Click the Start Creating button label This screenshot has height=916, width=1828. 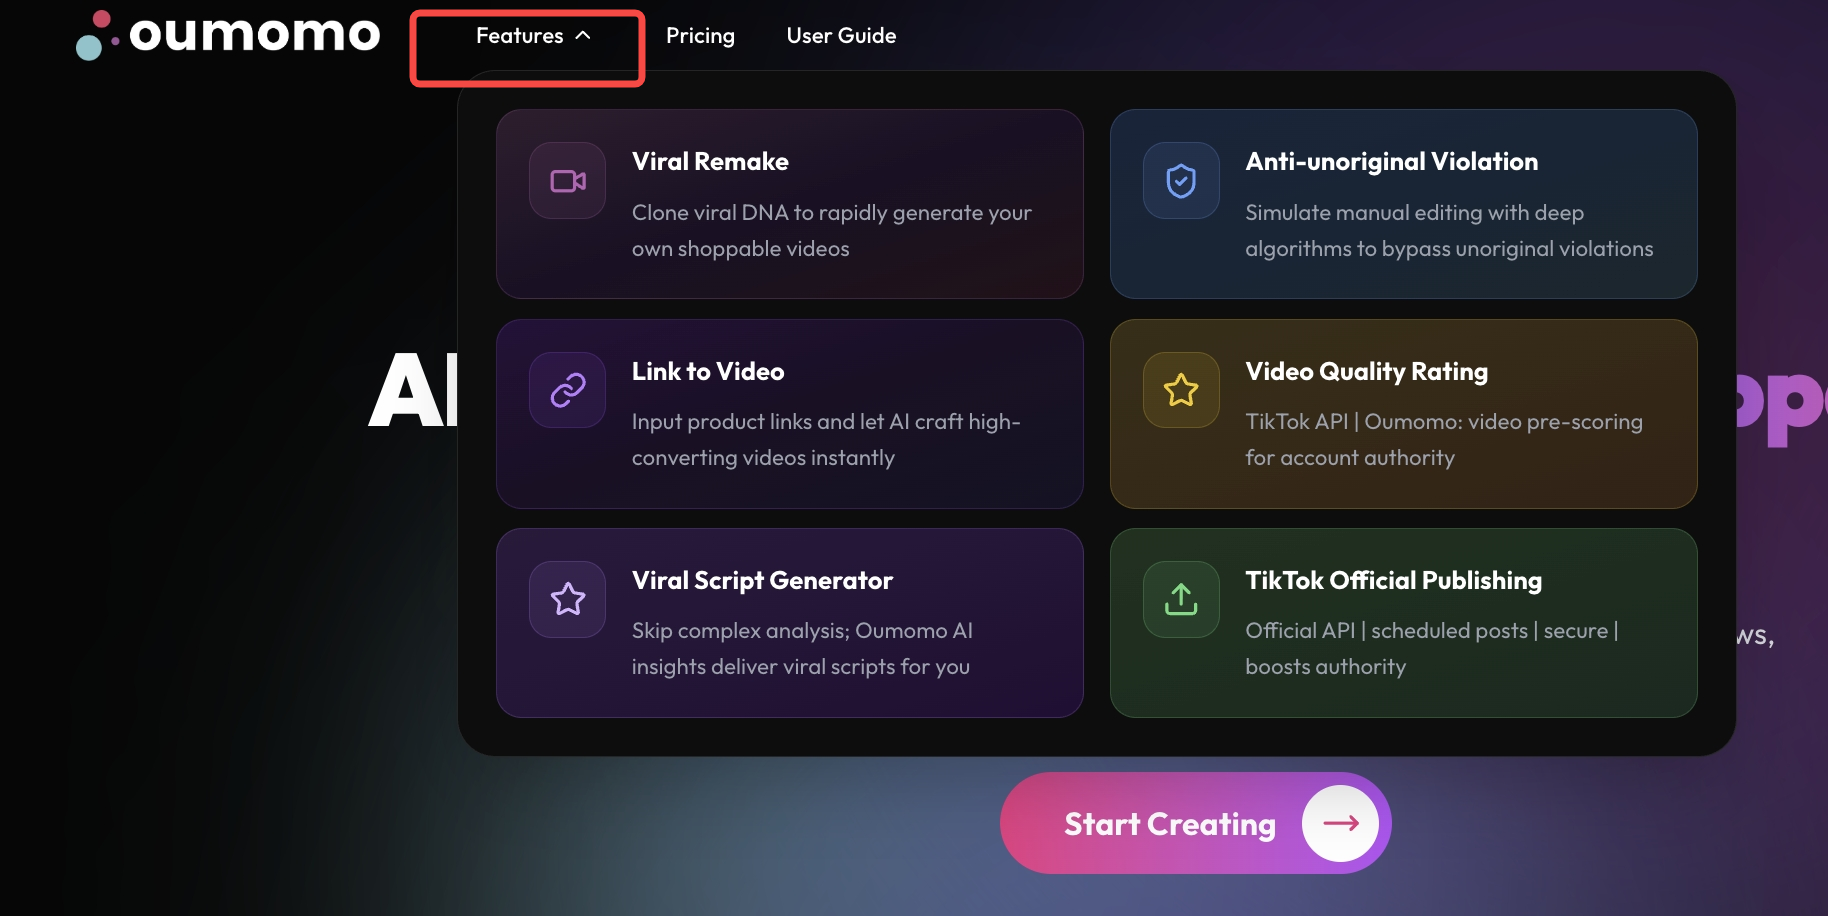1170,824
